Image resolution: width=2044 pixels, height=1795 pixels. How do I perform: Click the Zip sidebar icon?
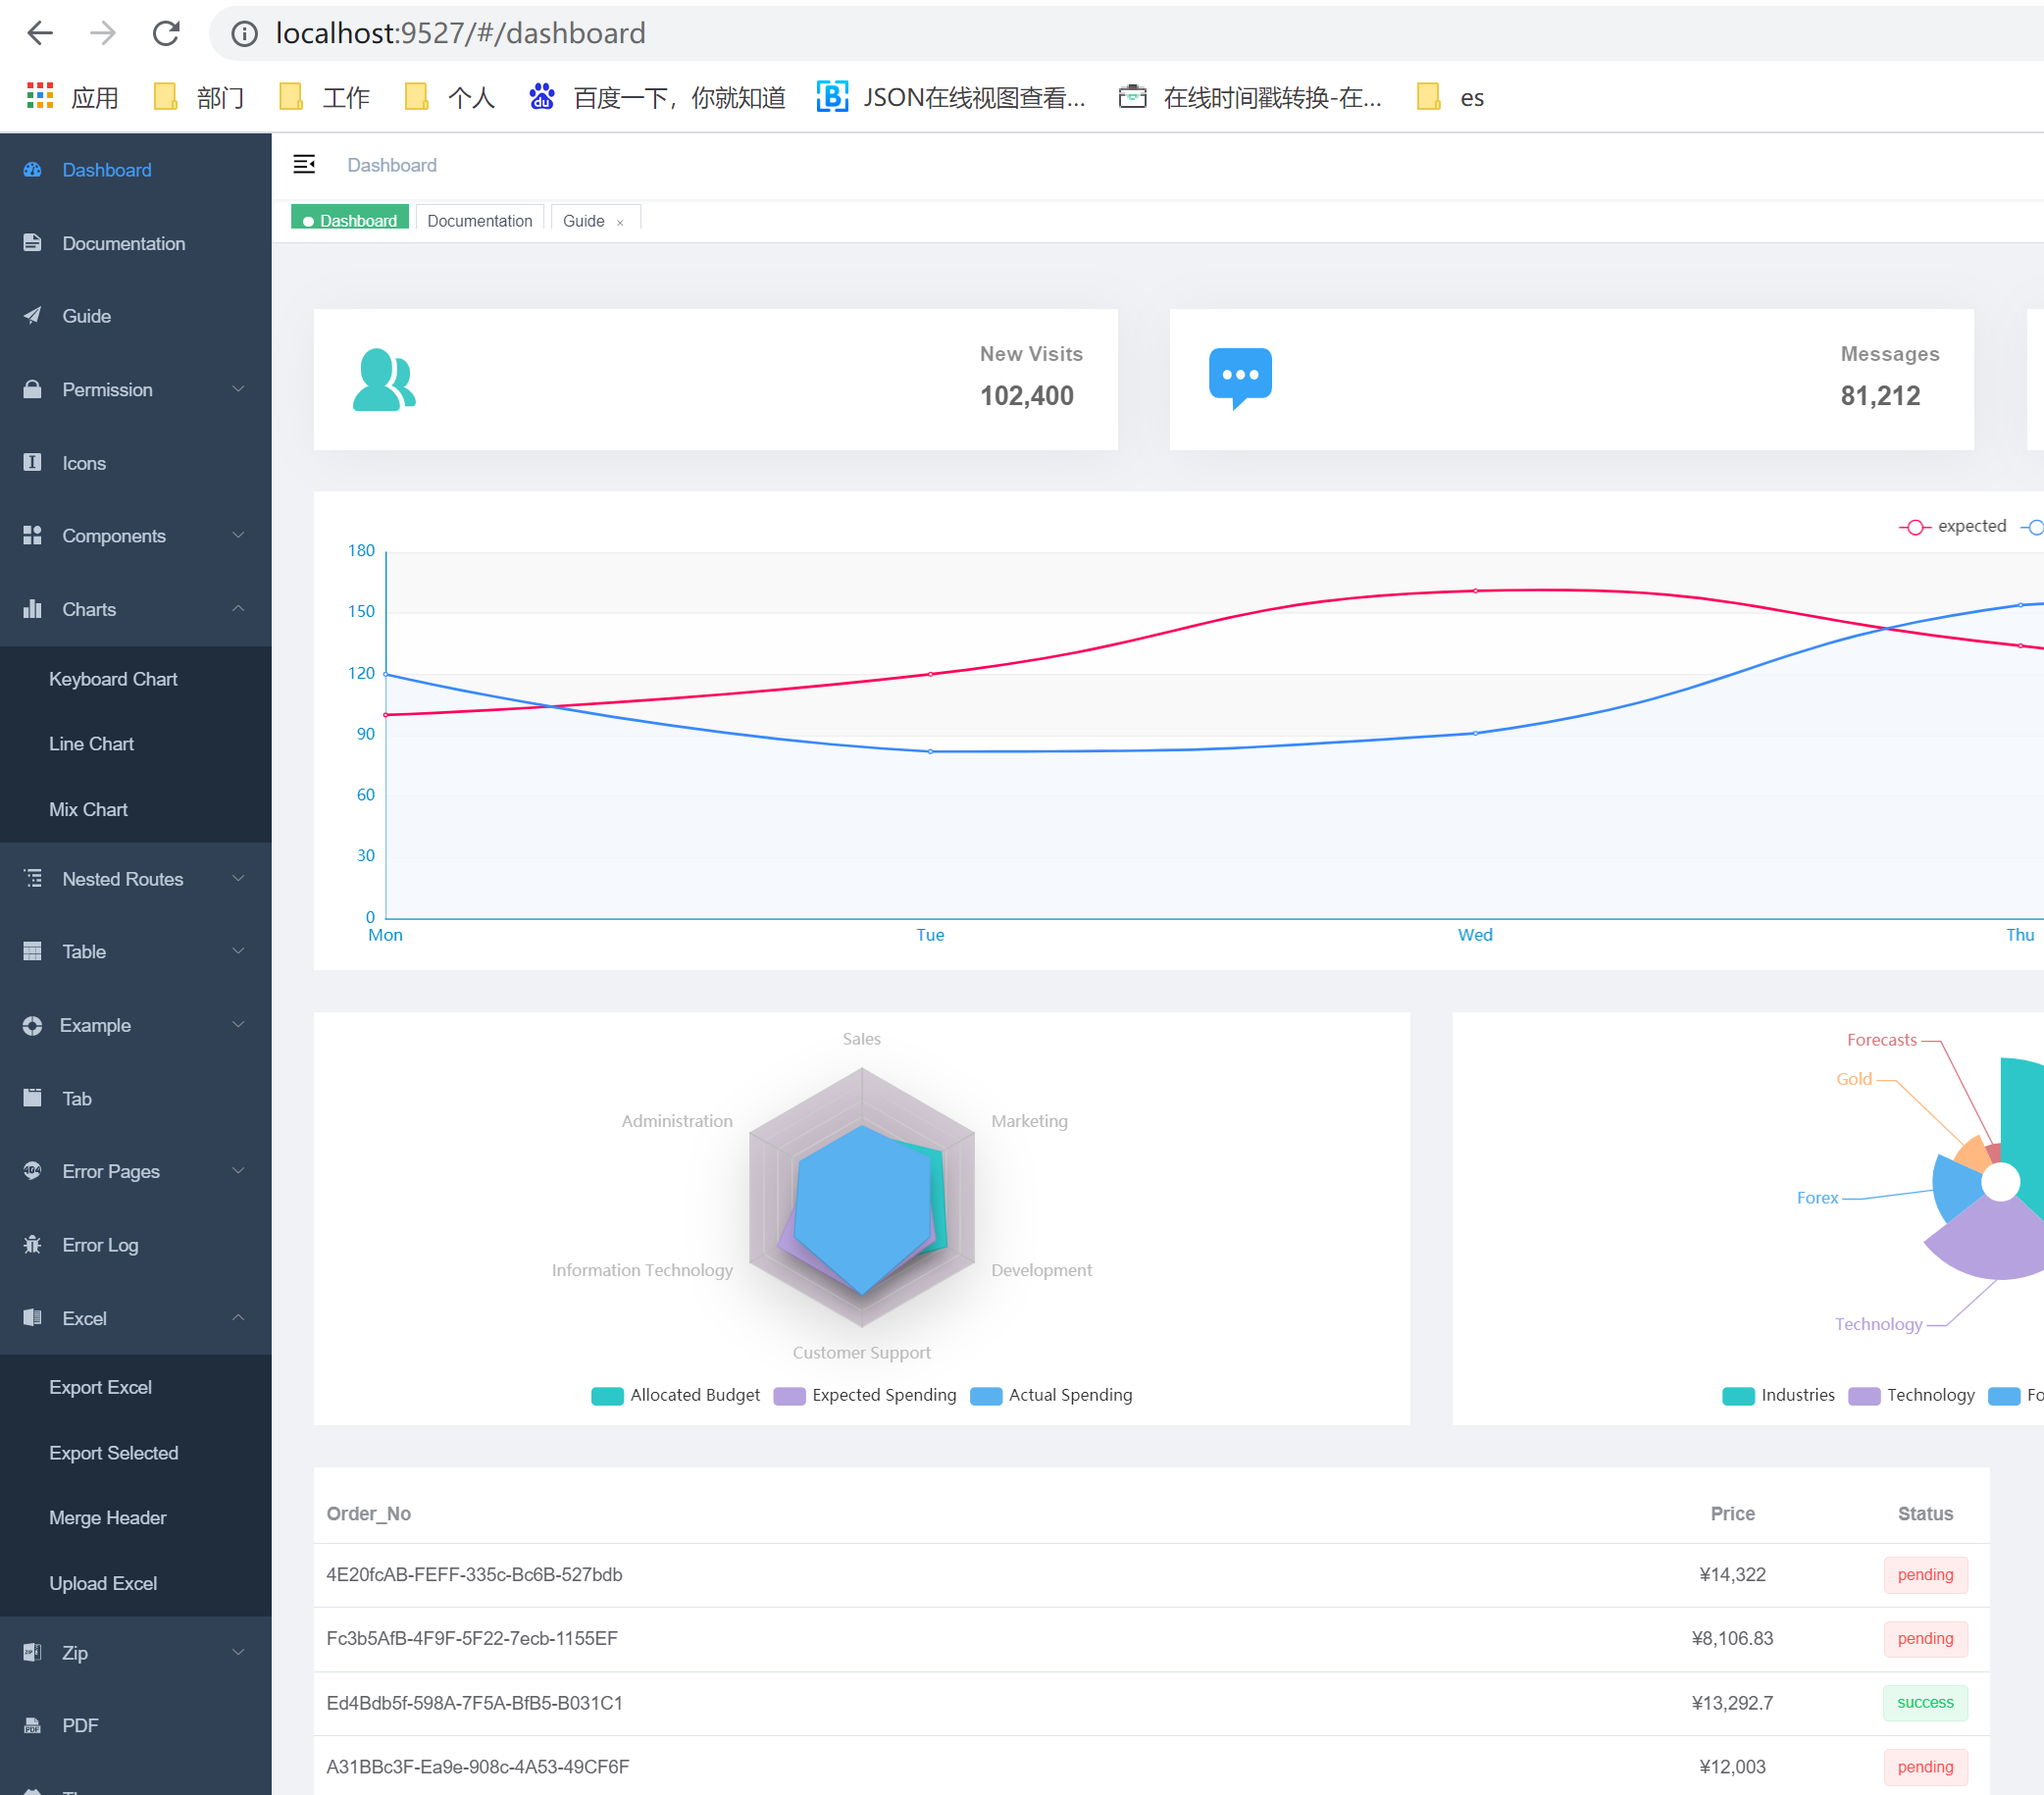[32, 1652]
